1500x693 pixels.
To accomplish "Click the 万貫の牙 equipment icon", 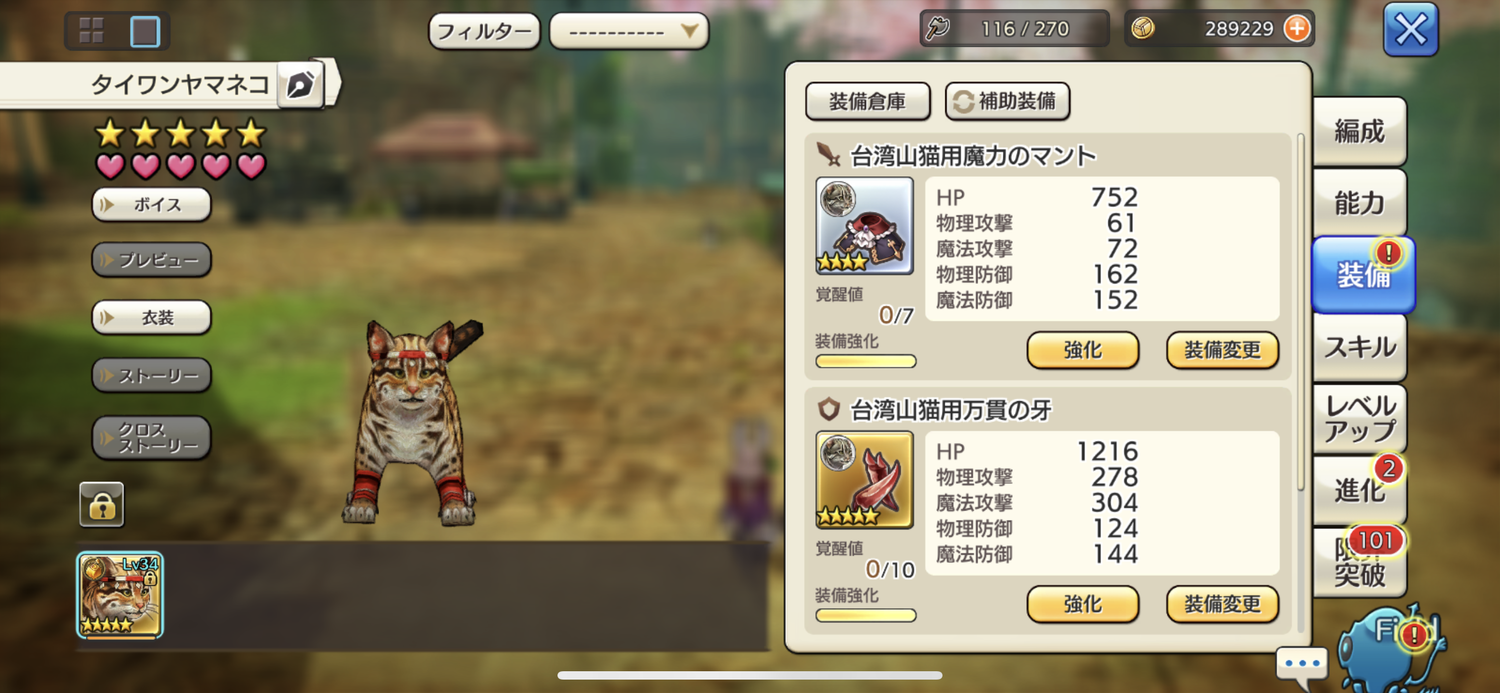I will tap(865, 480).
